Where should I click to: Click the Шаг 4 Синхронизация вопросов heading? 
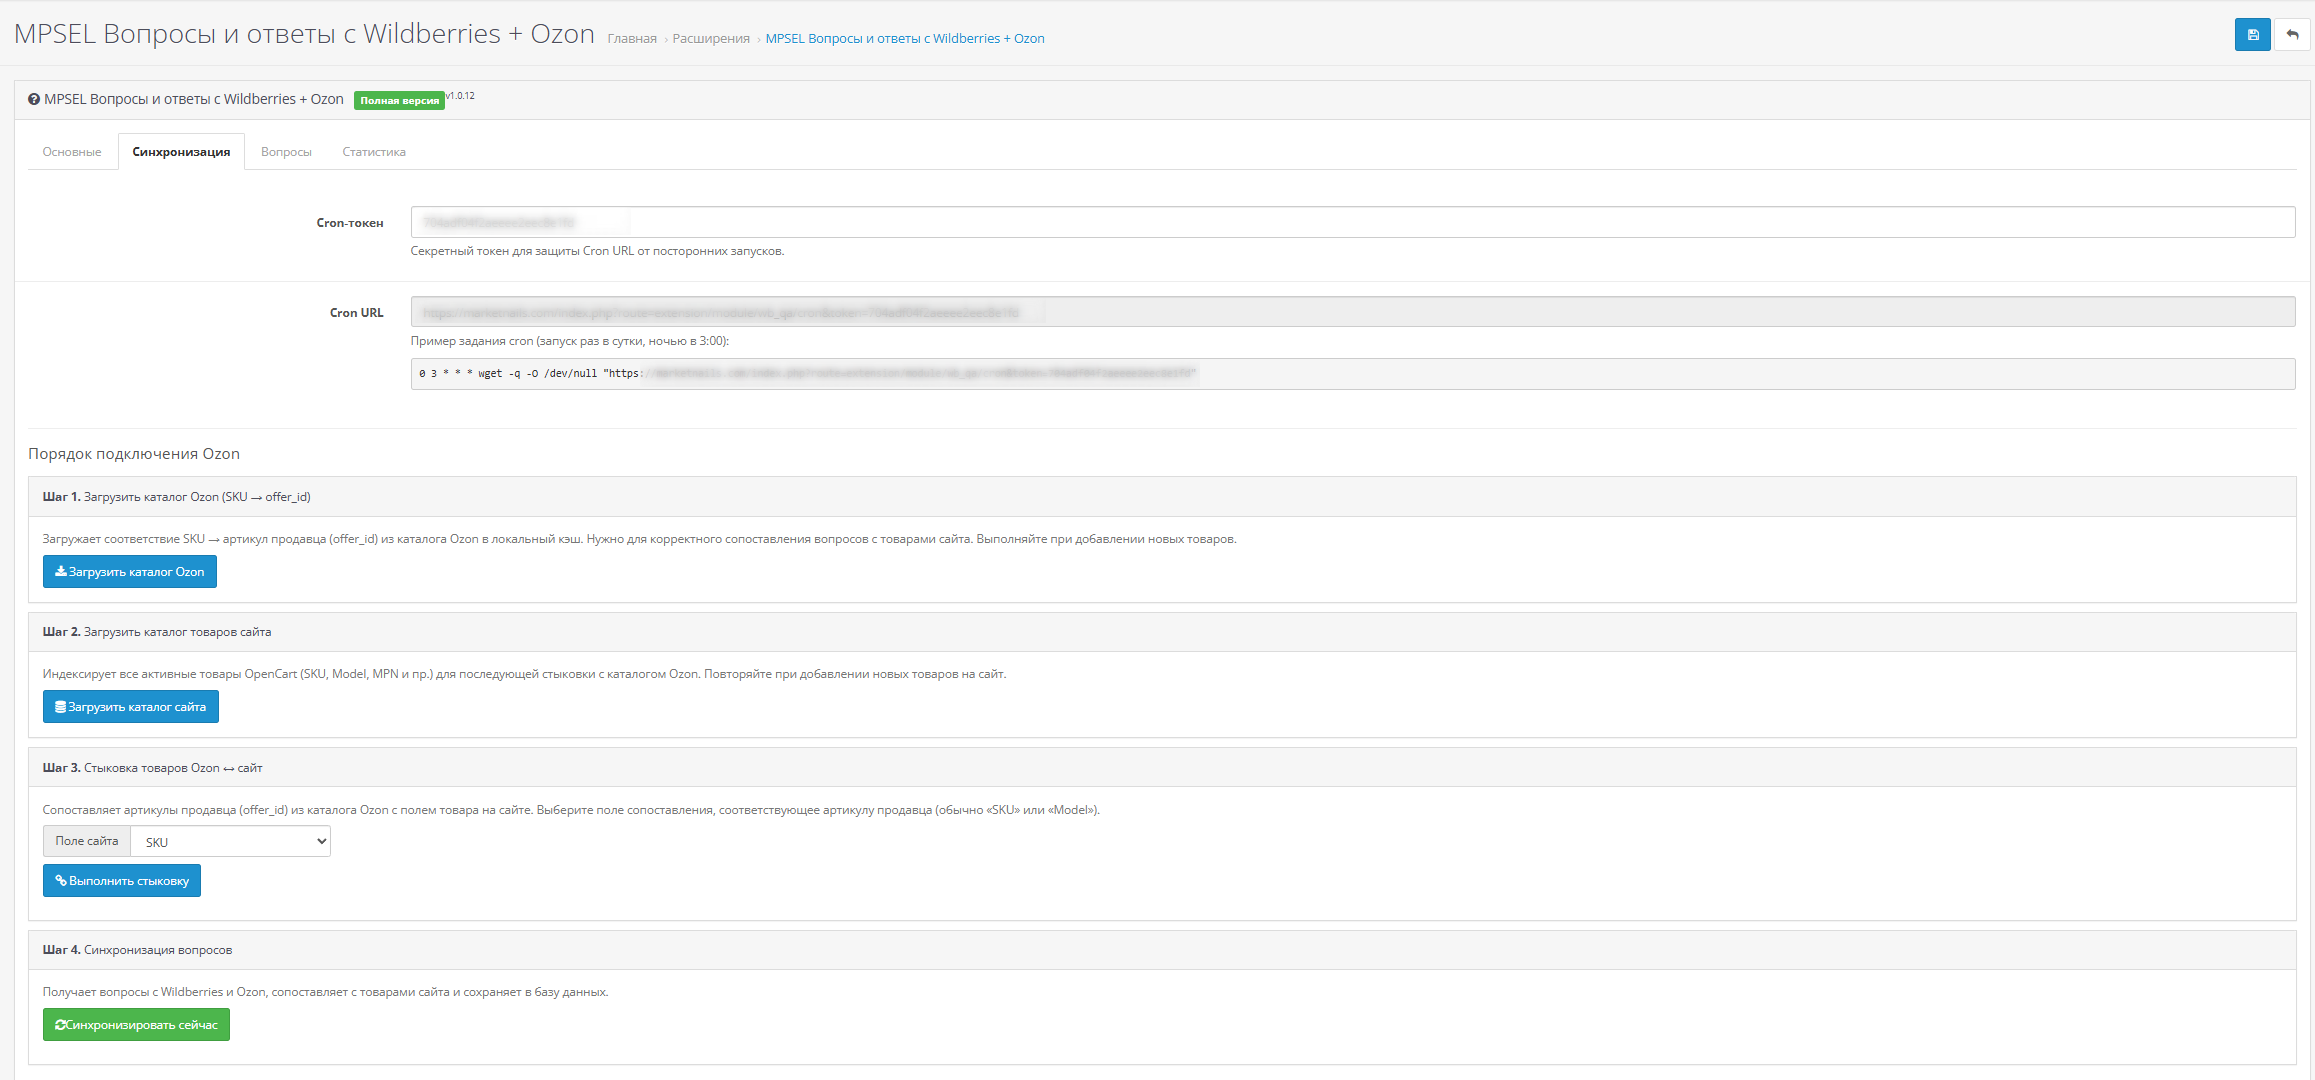[x=138, y=950]
